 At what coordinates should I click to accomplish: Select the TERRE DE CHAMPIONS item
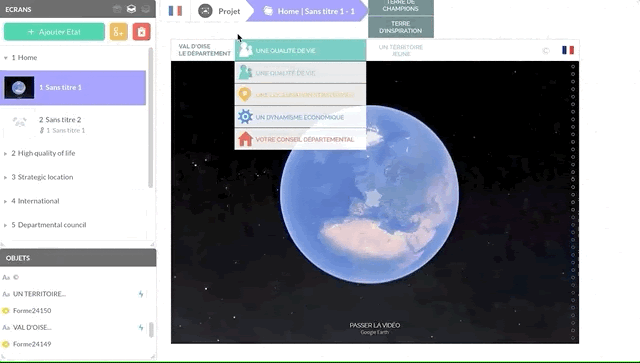point(400,6)
